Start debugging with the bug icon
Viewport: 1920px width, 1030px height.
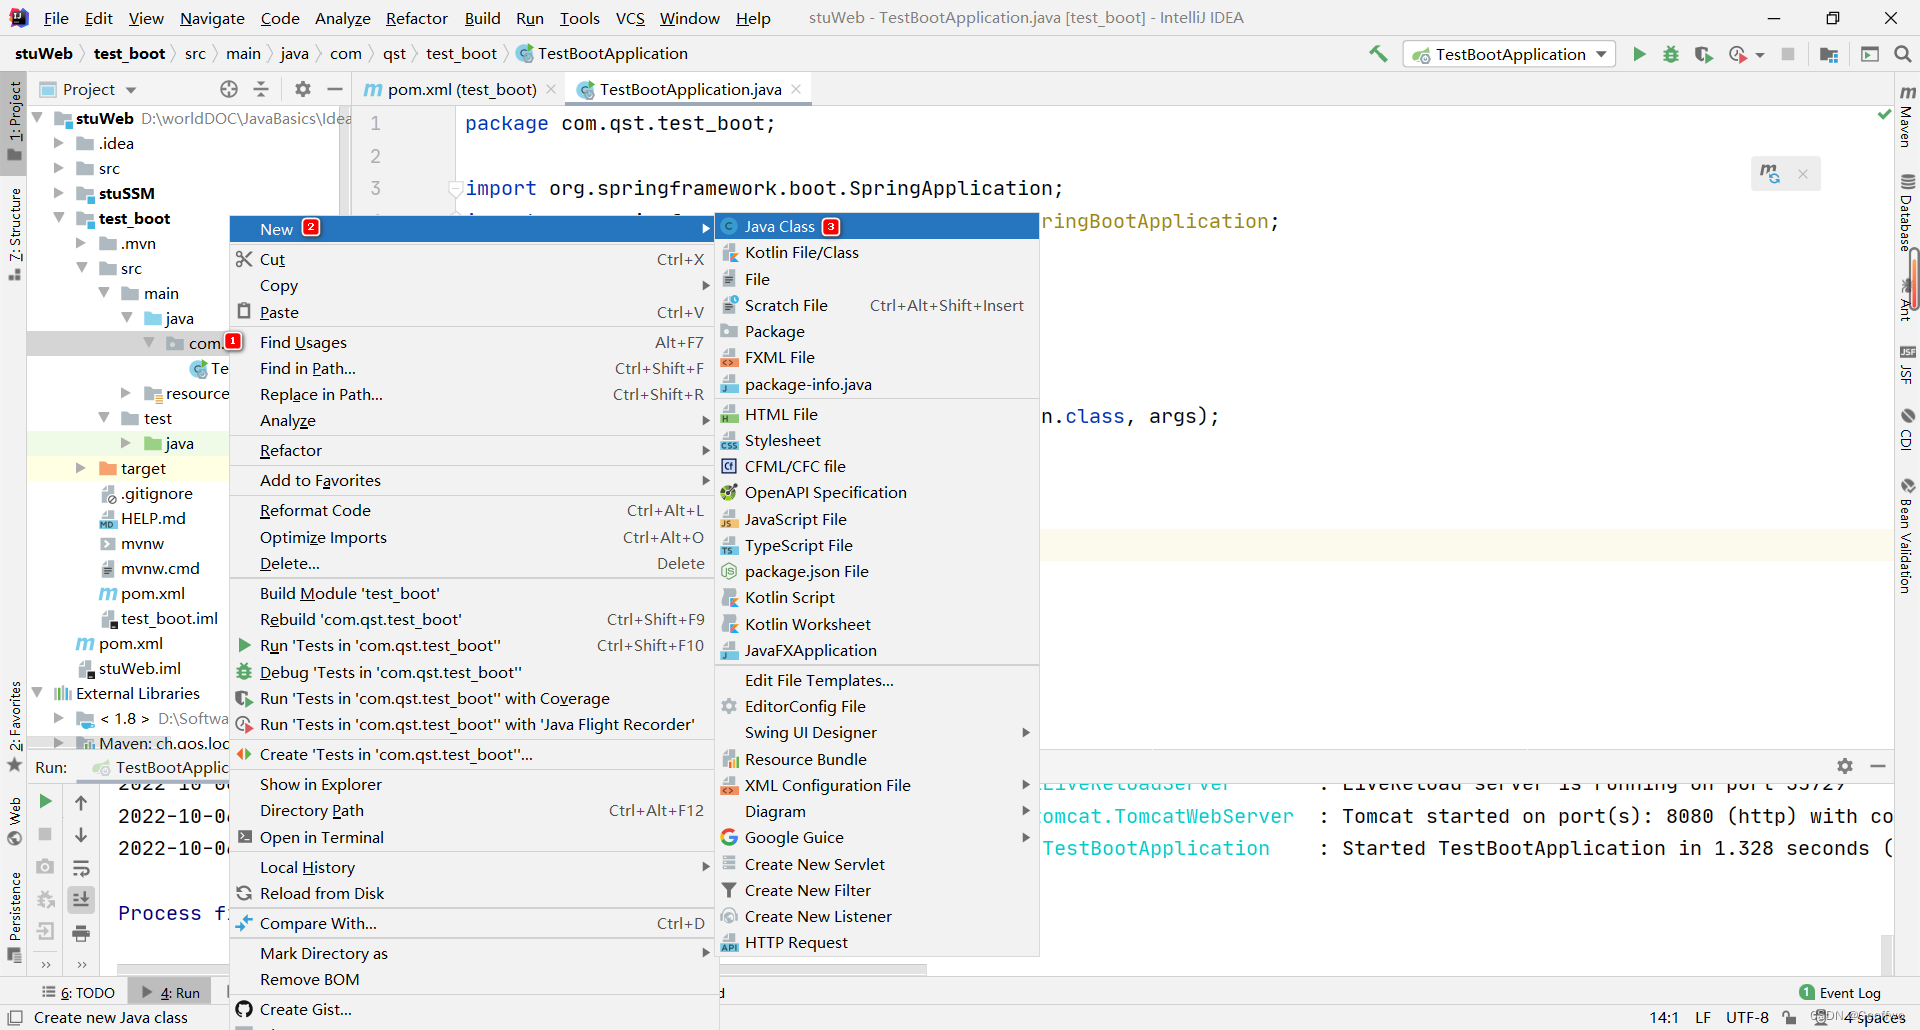click(x=1671, y=54)
